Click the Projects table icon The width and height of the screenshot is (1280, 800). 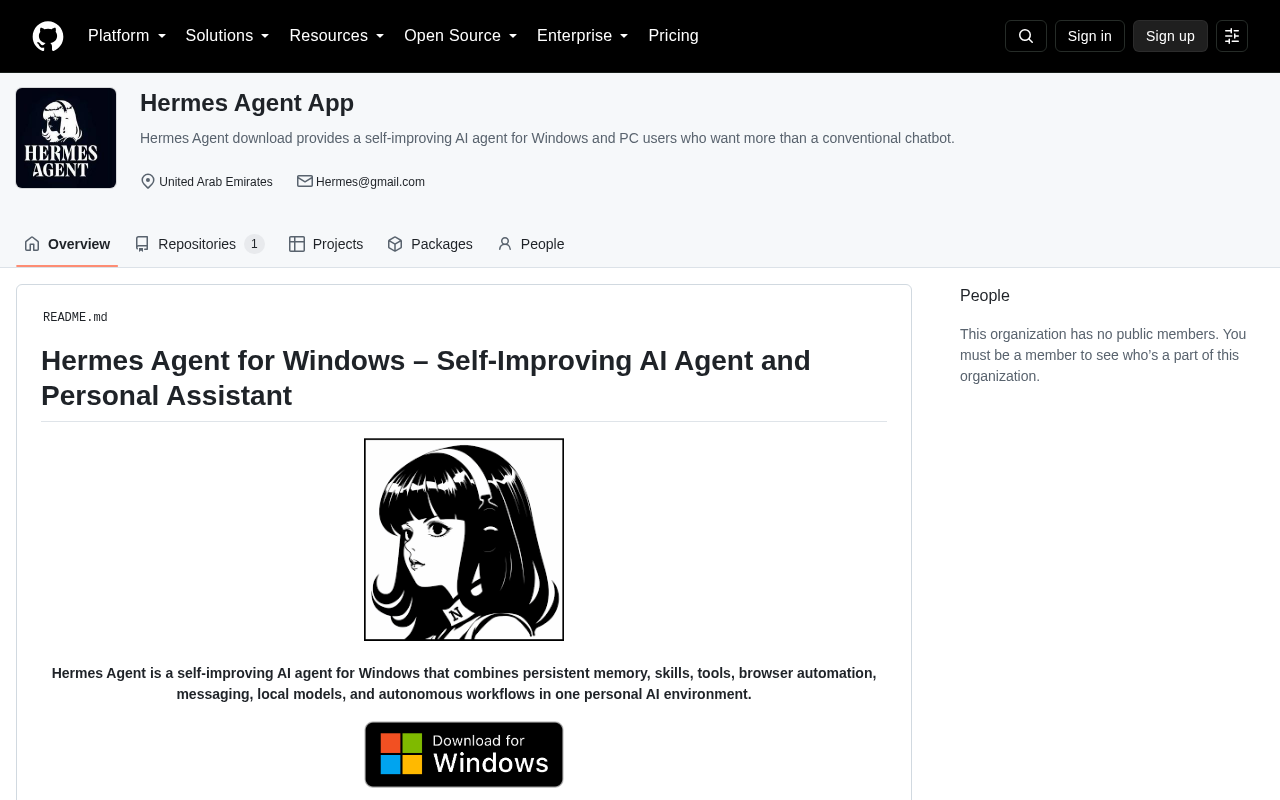[x=297, y=244]
